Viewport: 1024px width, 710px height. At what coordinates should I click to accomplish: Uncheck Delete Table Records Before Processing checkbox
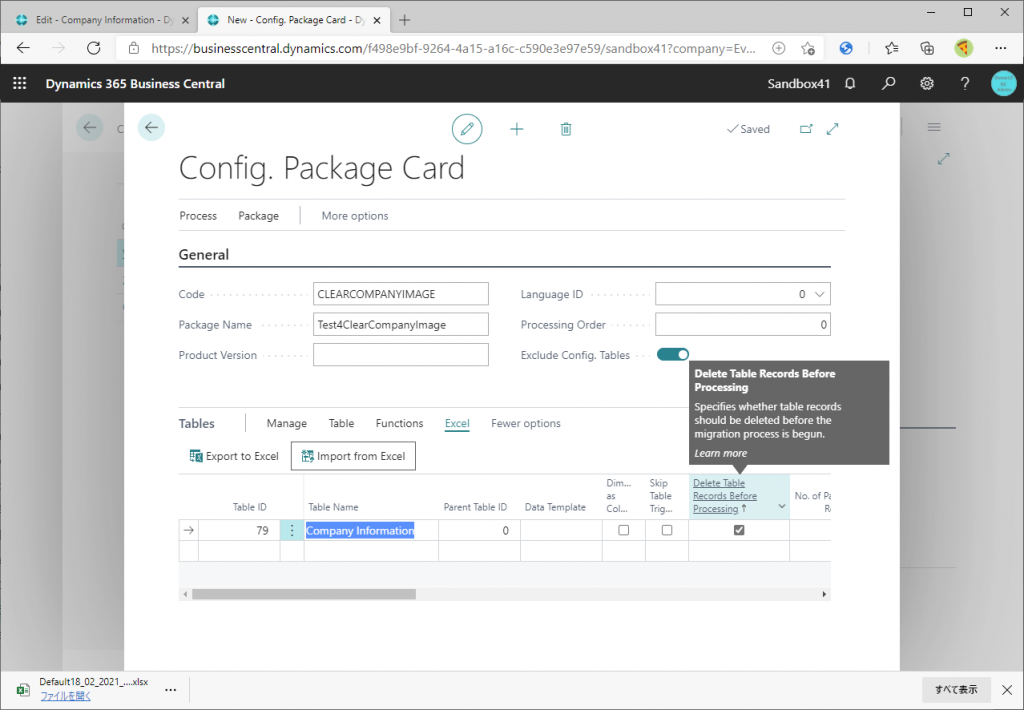pyautogui.click(x=739, y=530)
